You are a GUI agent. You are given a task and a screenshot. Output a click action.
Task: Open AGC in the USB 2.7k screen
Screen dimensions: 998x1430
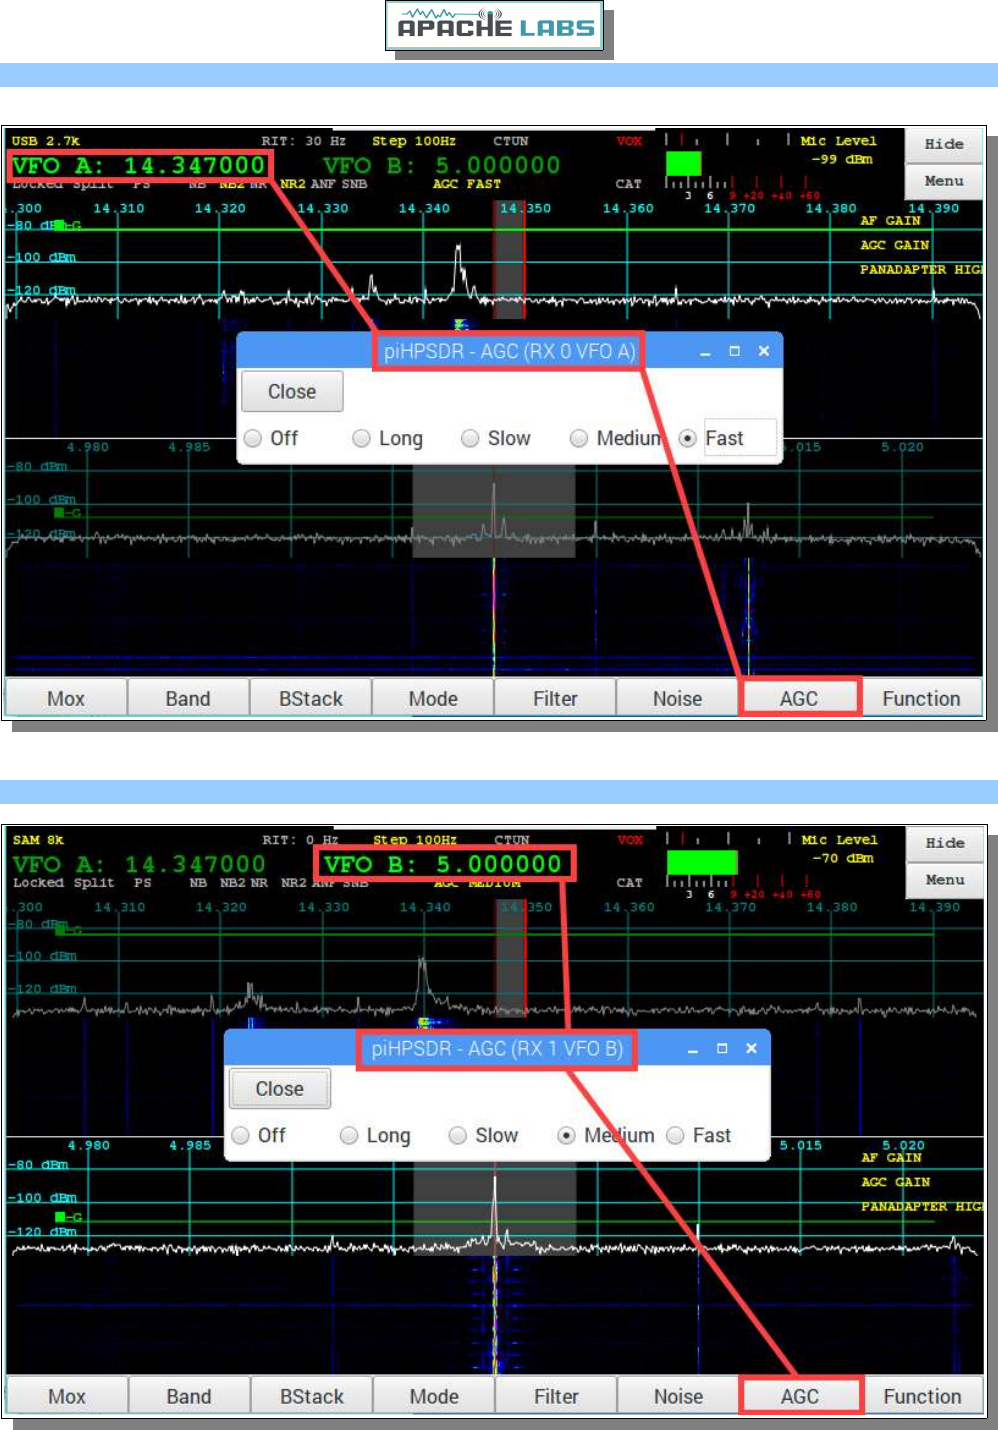[x=799, y=698]
